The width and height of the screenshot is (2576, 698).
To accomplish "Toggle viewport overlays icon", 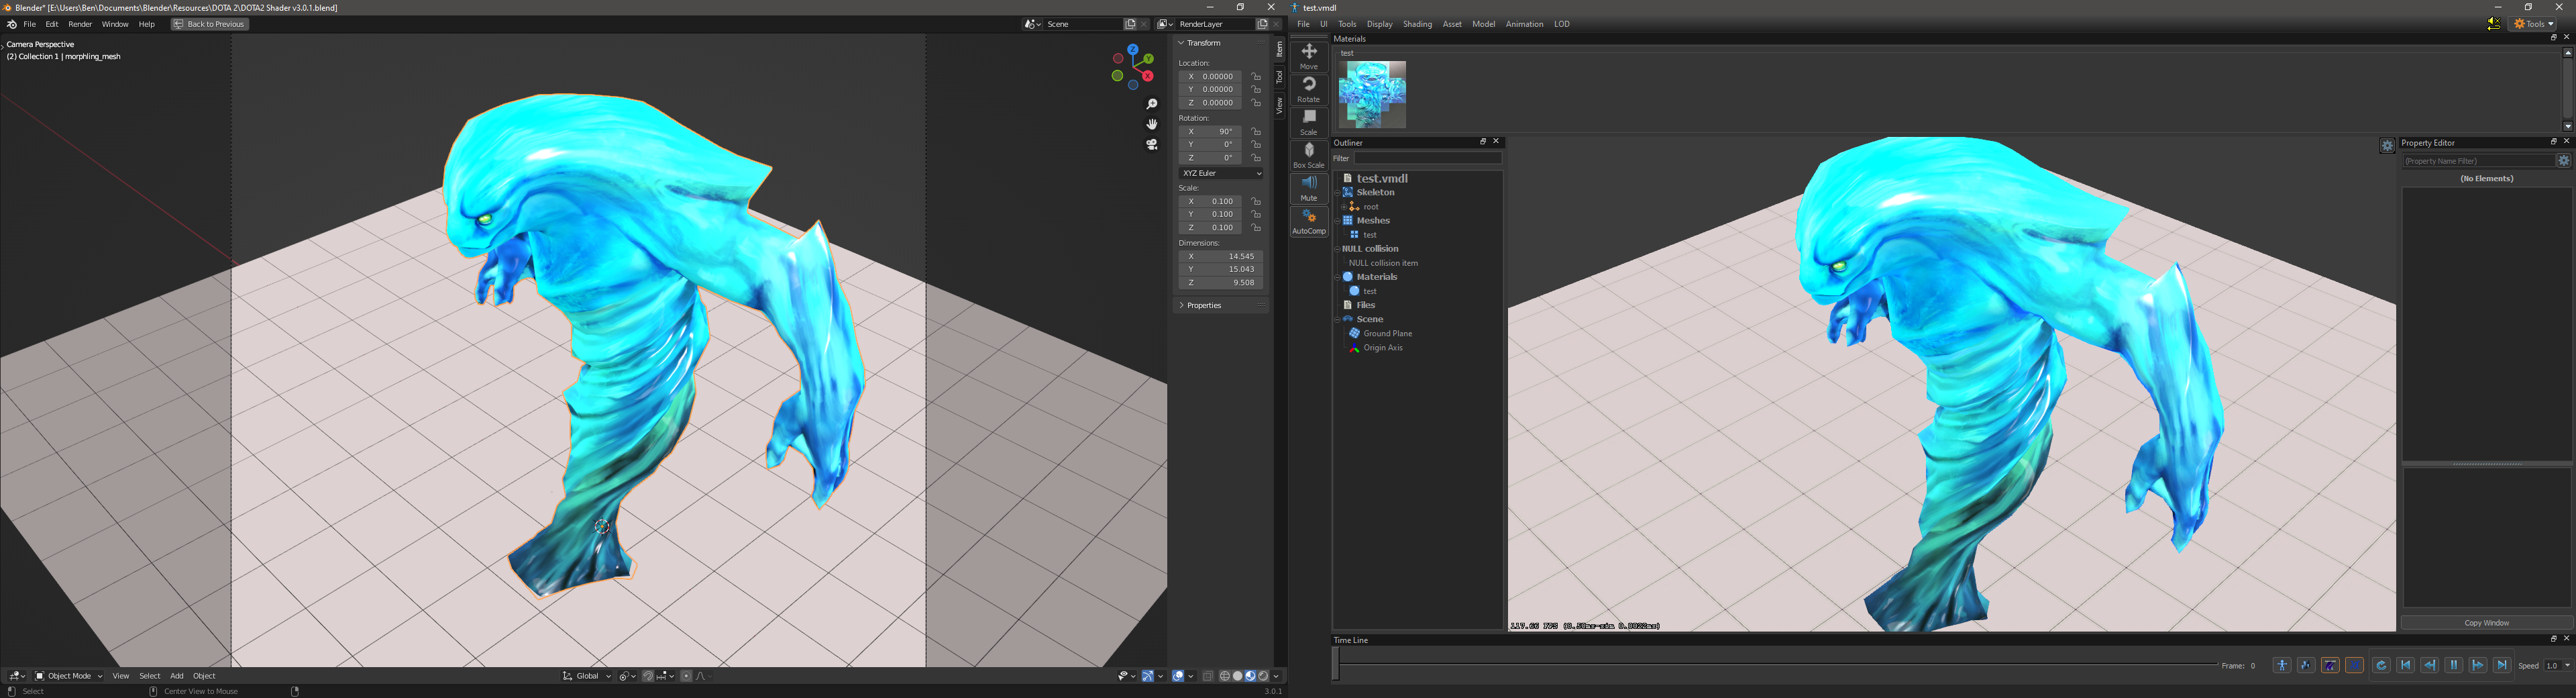I will click(x=1178, y=676).
